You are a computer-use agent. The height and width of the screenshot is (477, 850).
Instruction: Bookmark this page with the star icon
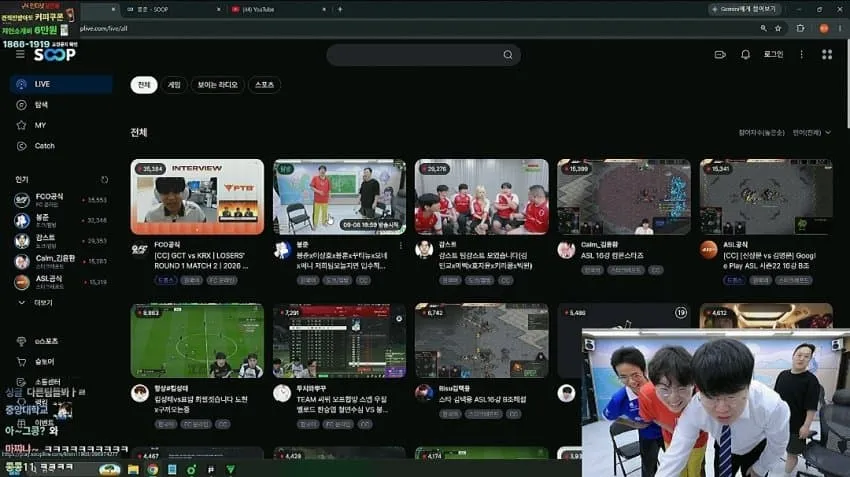click(778, 28)
